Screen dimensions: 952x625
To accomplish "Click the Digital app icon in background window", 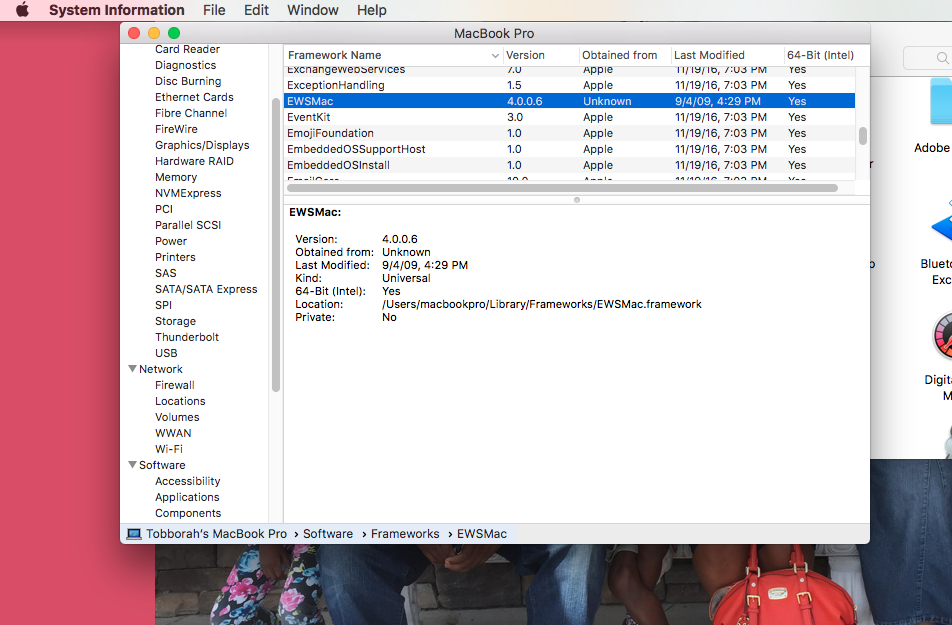I will (x=942, y=335).
